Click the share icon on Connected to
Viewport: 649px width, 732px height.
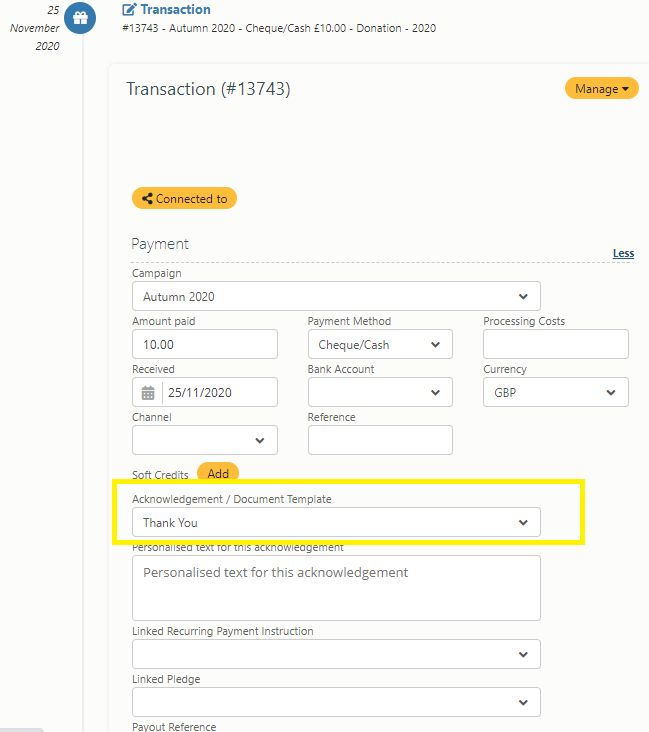[x=147, y=199]
